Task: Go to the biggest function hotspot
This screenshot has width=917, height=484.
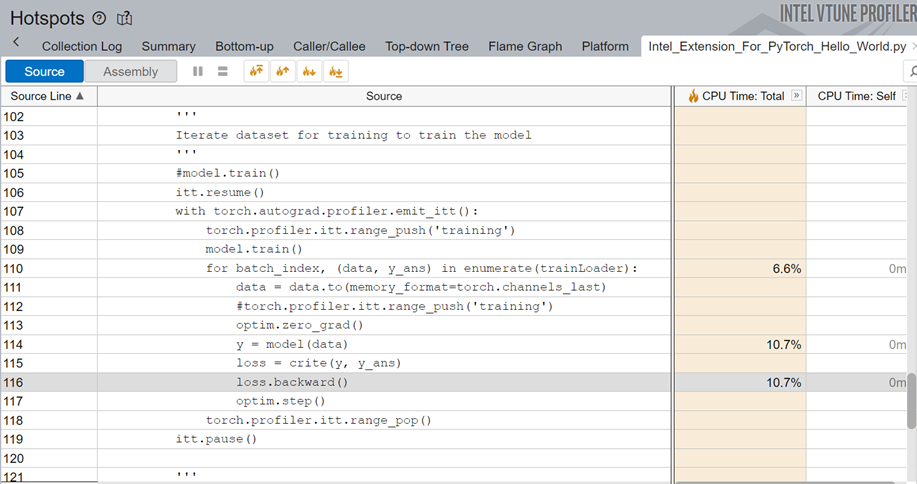Action: click(256, 71)
